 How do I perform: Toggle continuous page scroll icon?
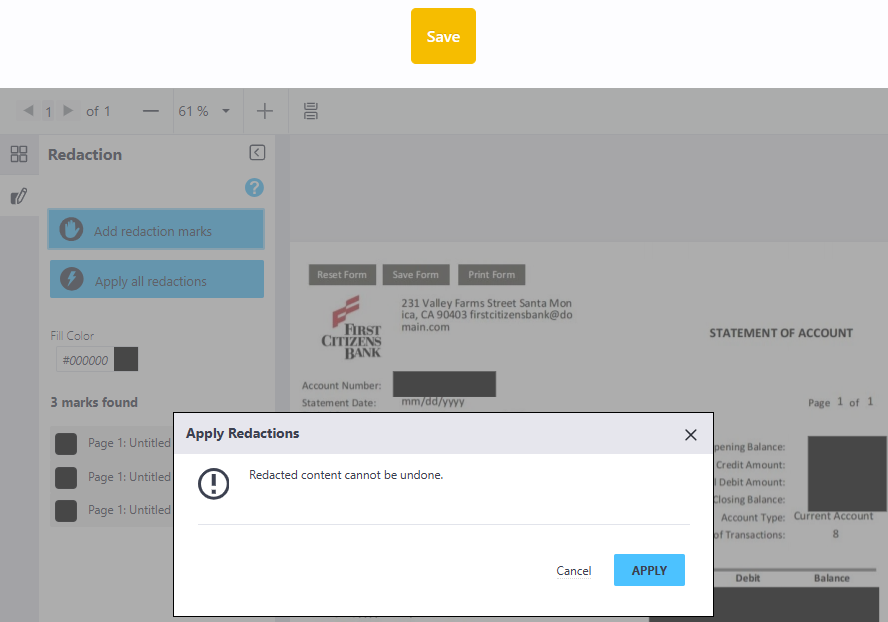coord(311,111)
